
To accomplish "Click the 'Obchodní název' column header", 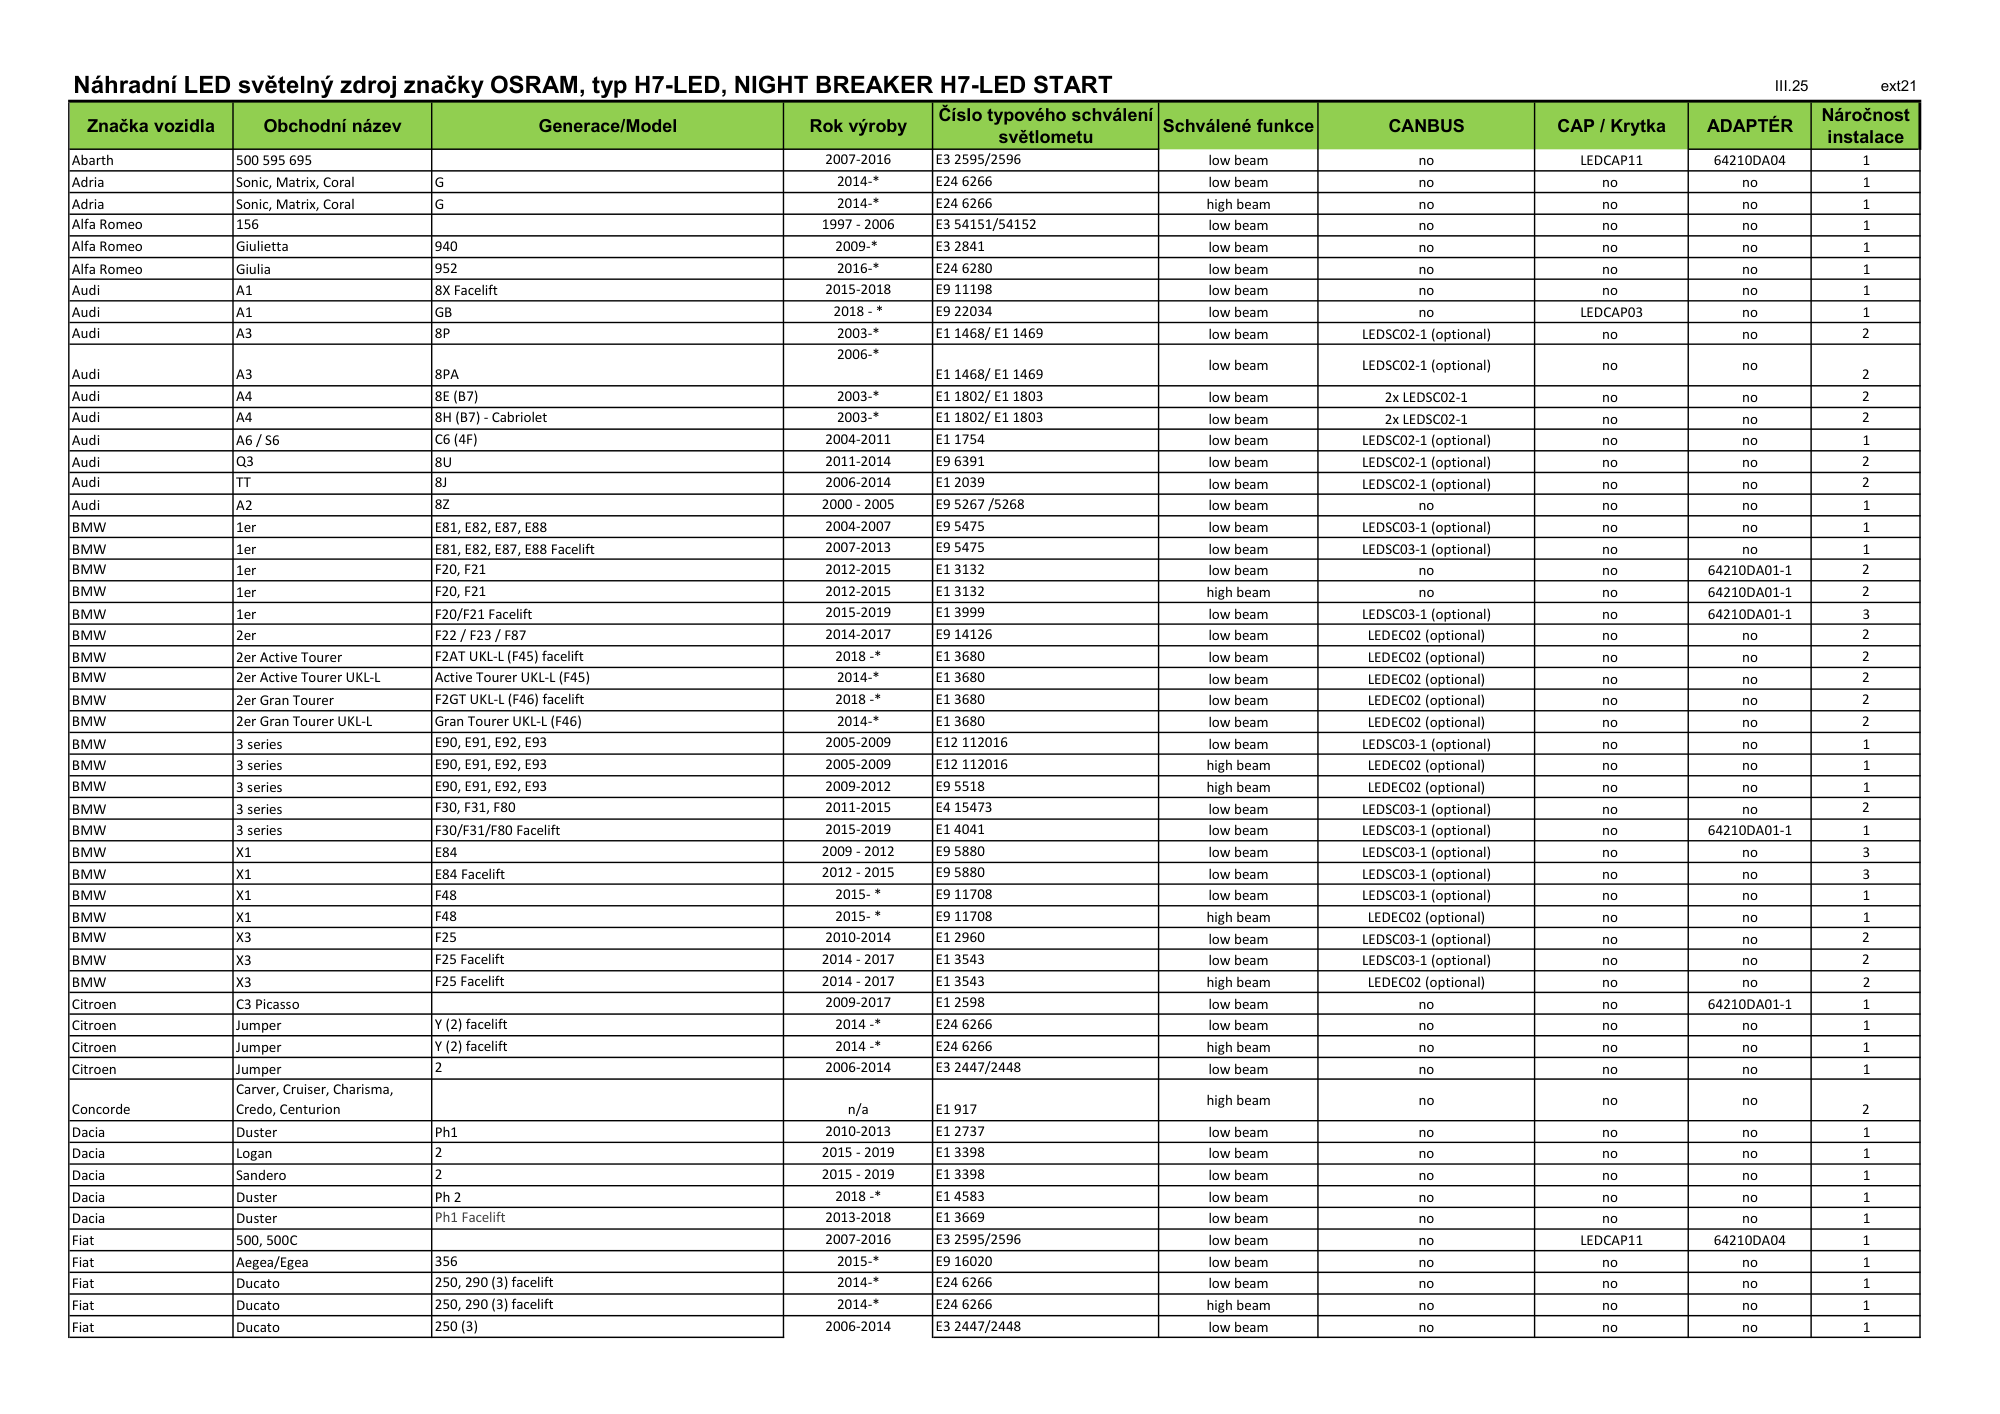I will tap(332, 126).
